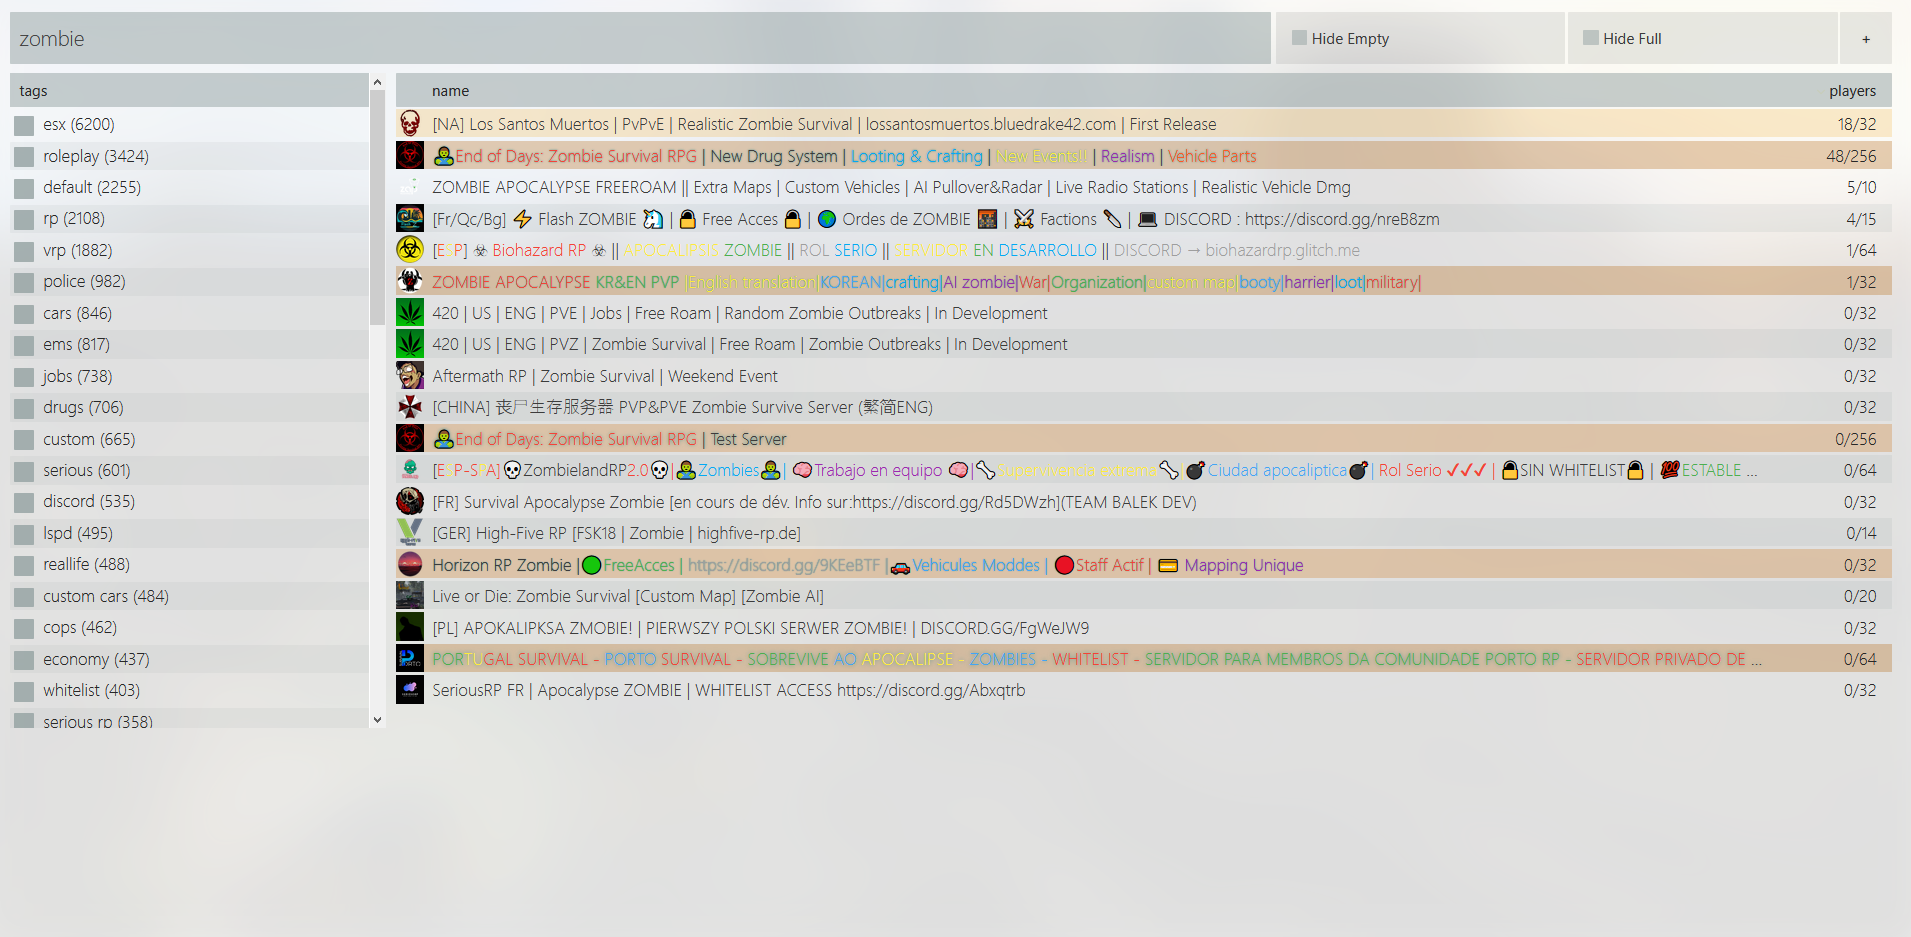This screenshot has width=1911, height=937.
Task: Click the Live or Die server thumbnail icon
Action: [410, 596]
